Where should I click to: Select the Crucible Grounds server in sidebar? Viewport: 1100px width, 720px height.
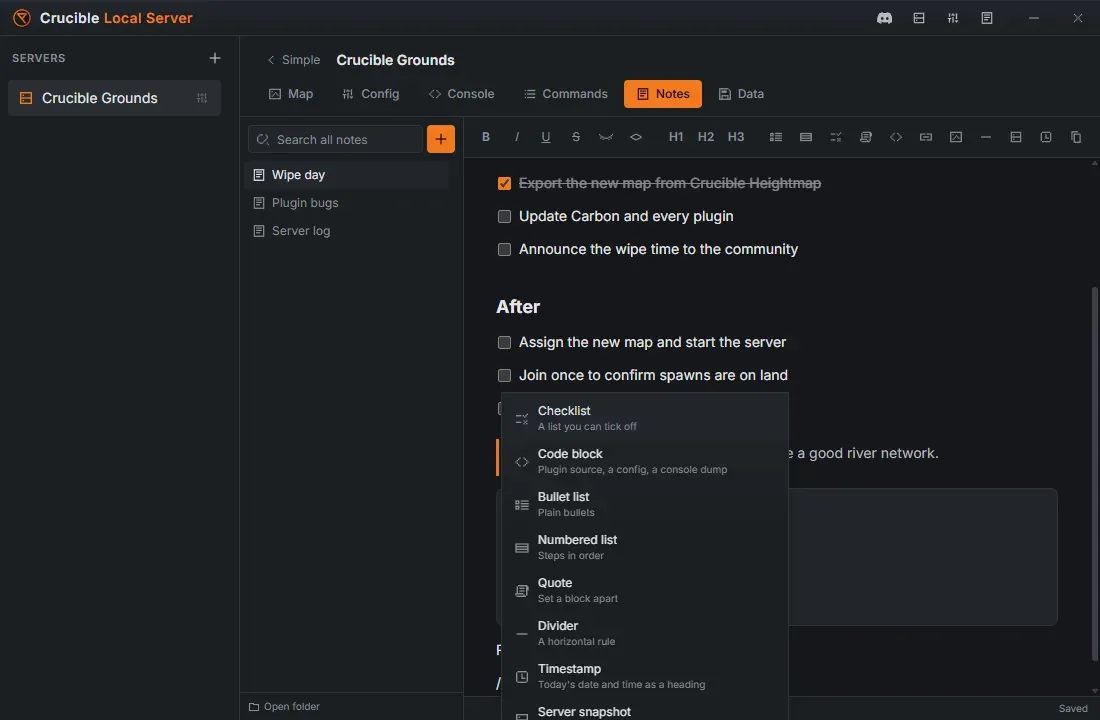pyautogui.click(x=114, y=98)
